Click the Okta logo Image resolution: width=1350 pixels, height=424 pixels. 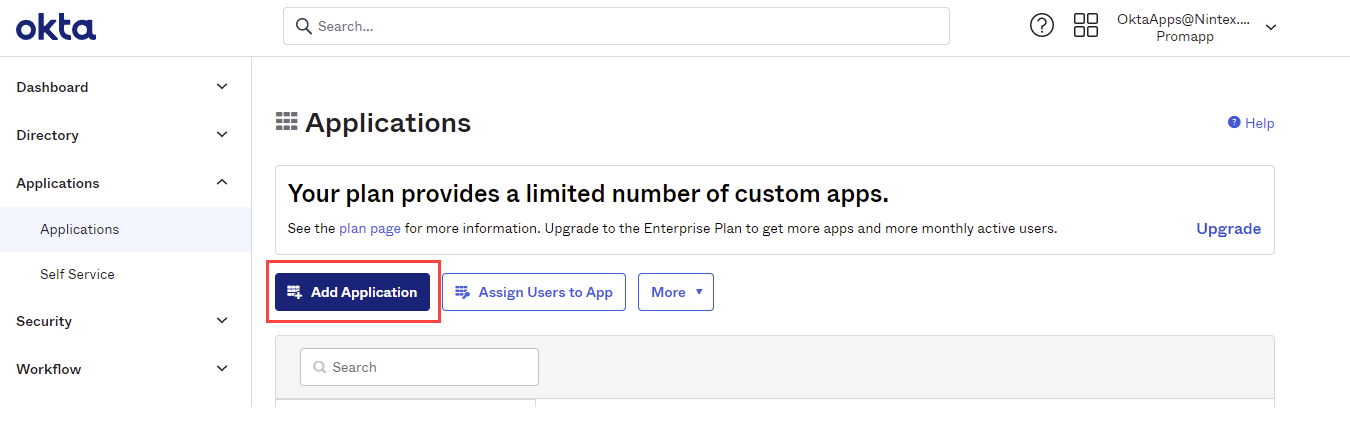(x=56, y=27)
